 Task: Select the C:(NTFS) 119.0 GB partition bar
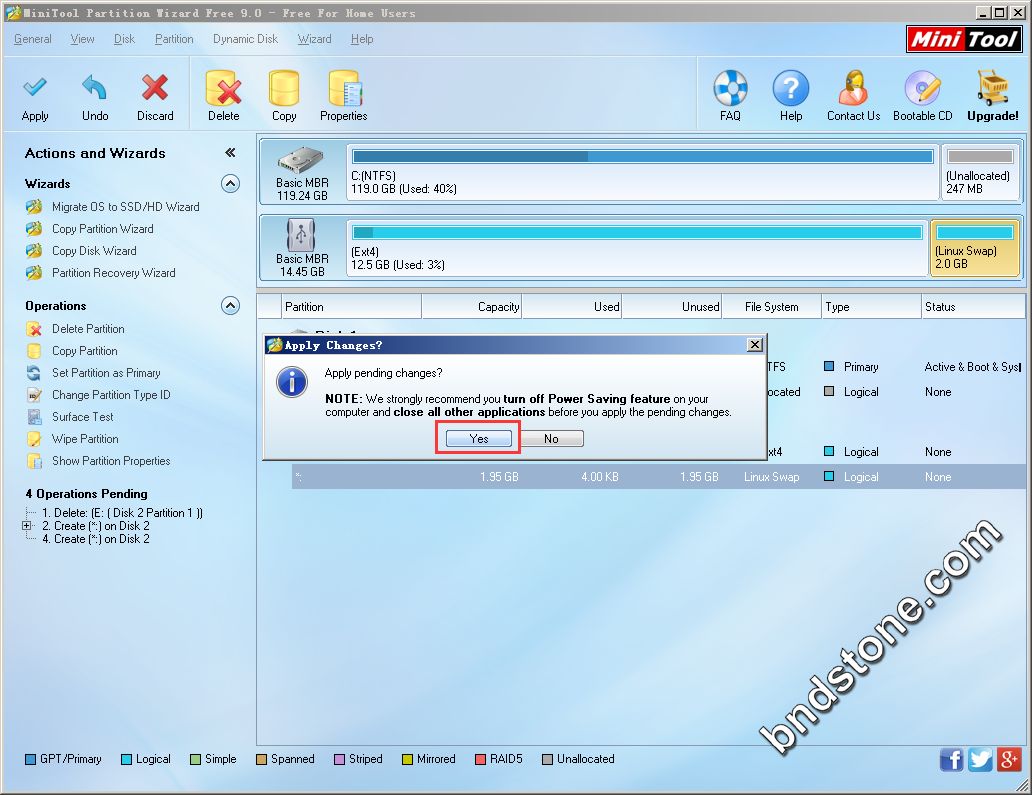642,172
